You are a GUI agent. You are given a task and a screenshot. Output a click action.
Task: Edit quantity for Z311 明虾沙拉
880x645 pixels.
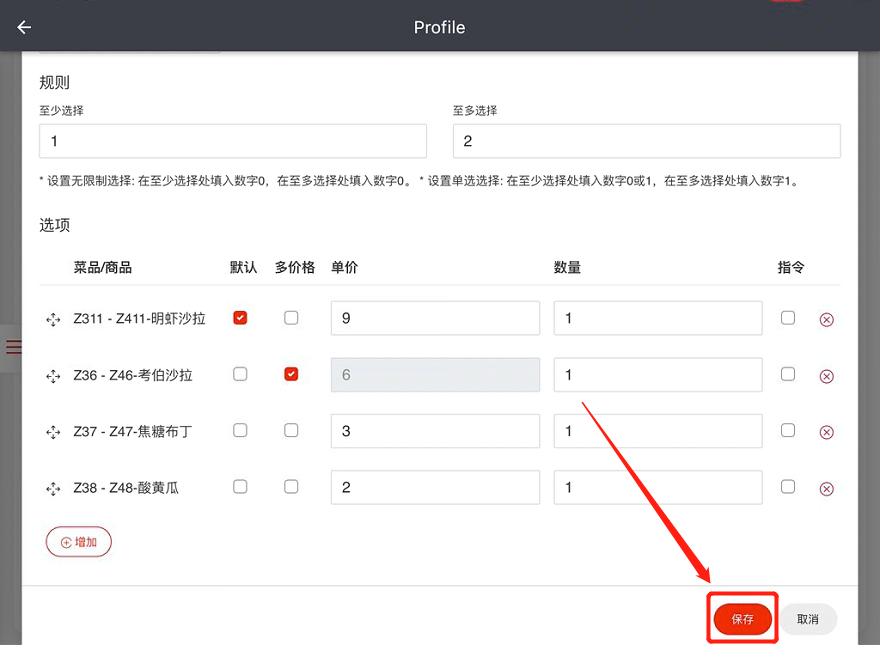pyautogui.click(x=658, y=318)
